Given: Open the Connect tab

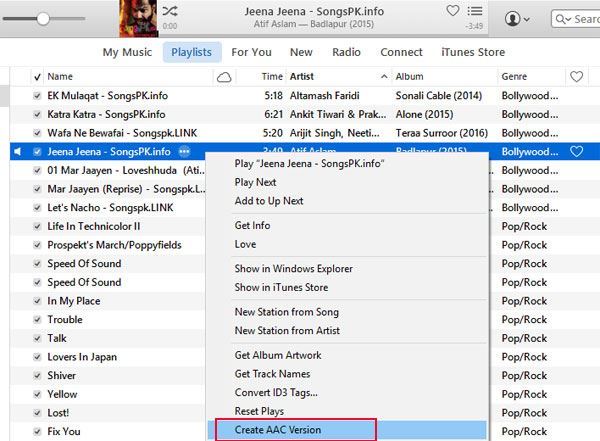Looking at the screenshot, I should (x=401, y=52).
